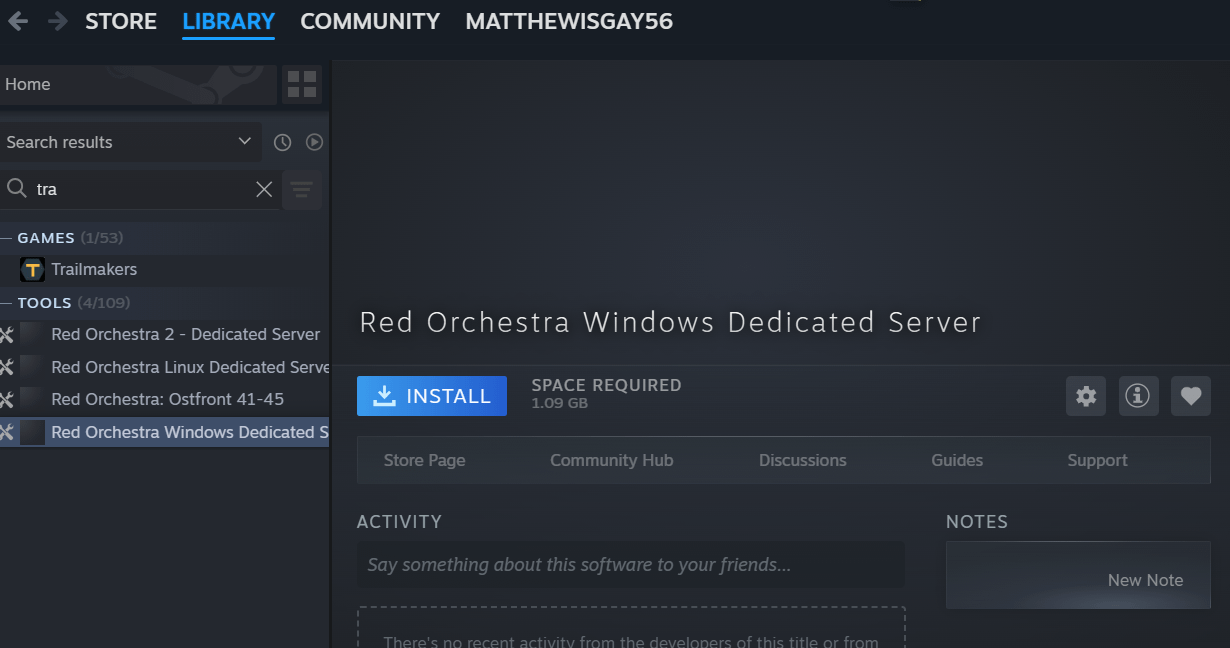Collapse the TOOLS category
Screen dimensions: 1230x648
pyautogui.click(x=7, y=303)
